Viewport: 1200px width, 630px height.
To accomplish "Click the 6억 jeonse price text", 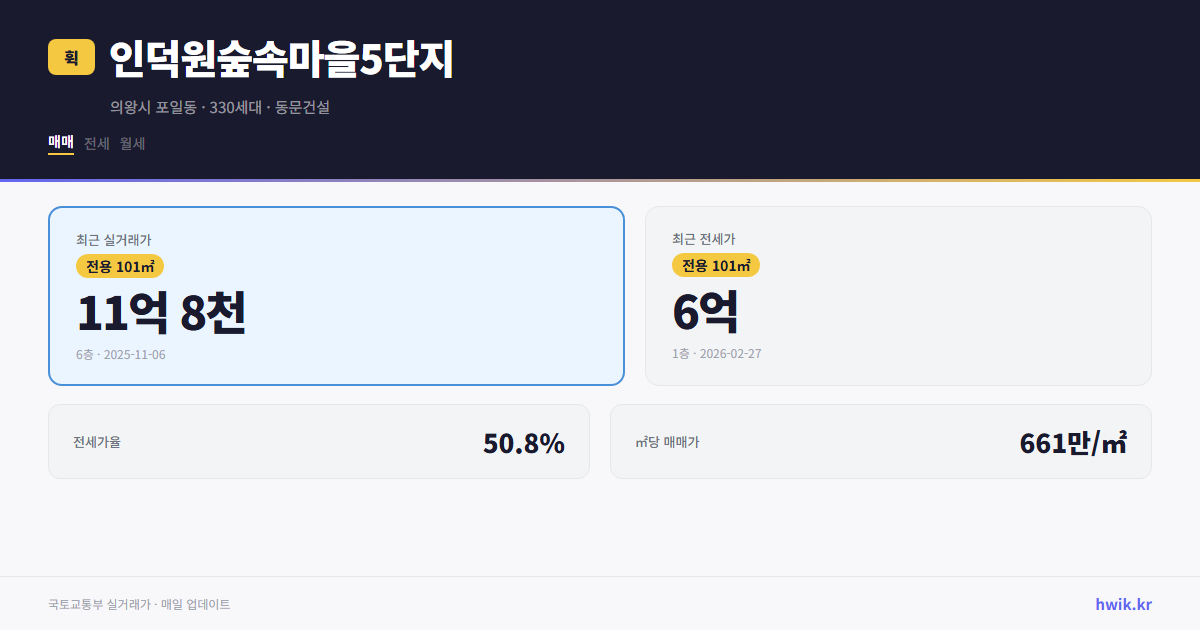I will click(704, 311).
